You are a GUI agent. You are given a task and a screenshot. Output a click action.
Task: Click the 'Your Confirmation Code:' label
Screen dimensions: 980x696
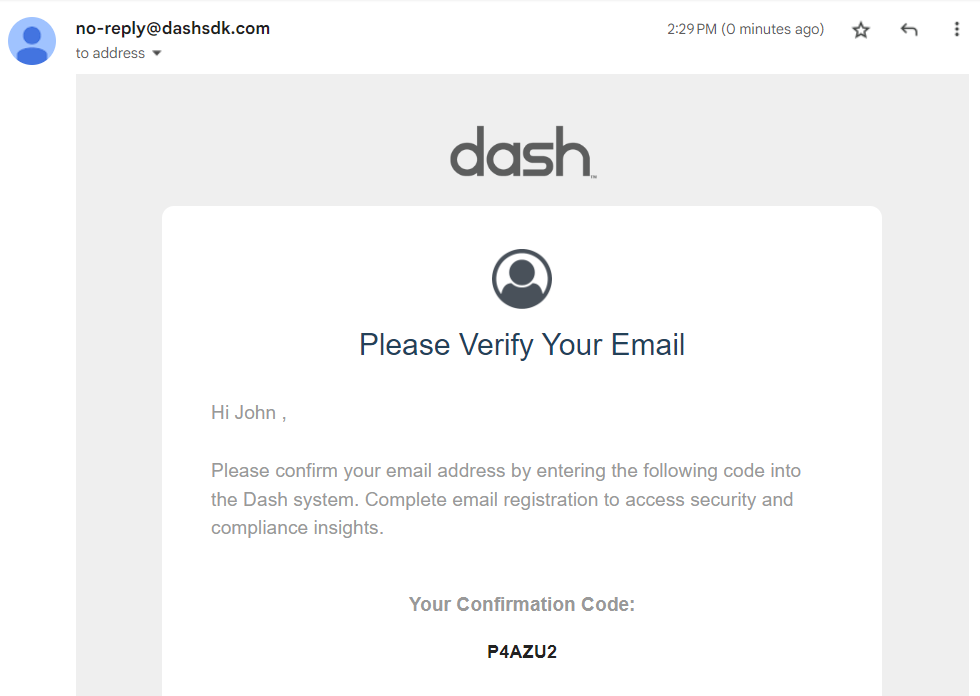tap(522, 604)
